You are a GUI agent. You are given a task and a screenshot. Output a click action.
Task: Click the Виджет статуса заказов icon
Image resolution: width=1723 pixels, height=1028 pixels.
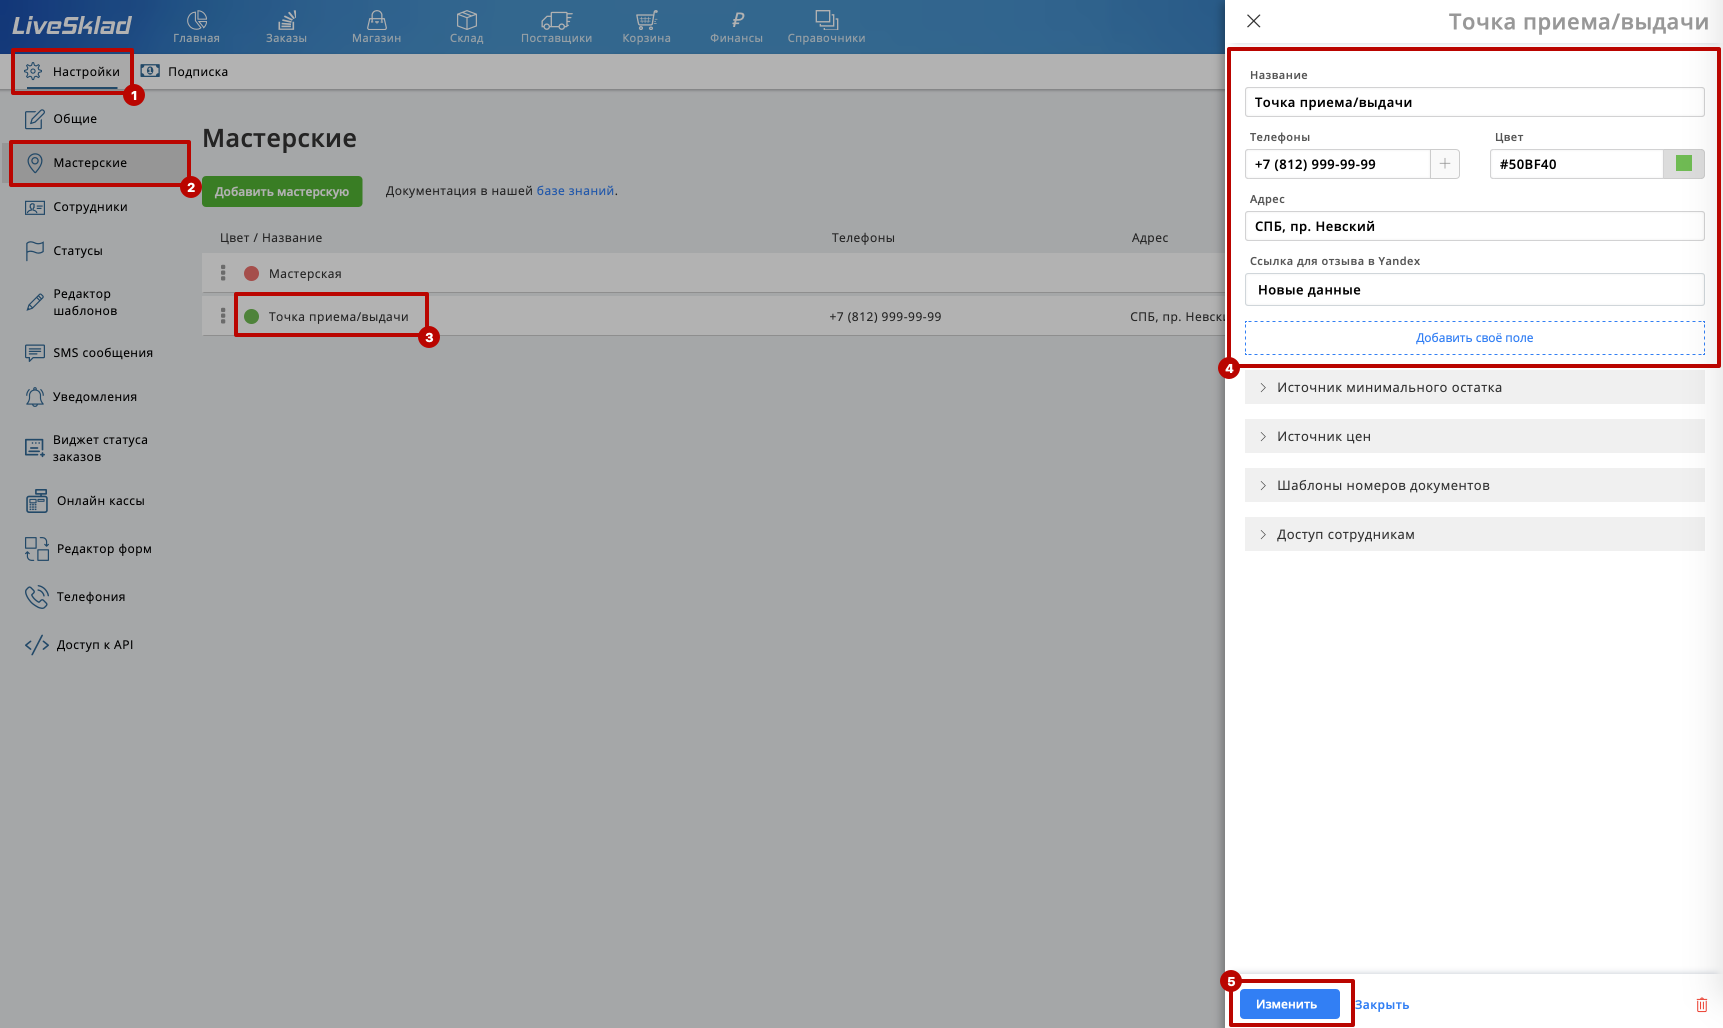(35, 448)
